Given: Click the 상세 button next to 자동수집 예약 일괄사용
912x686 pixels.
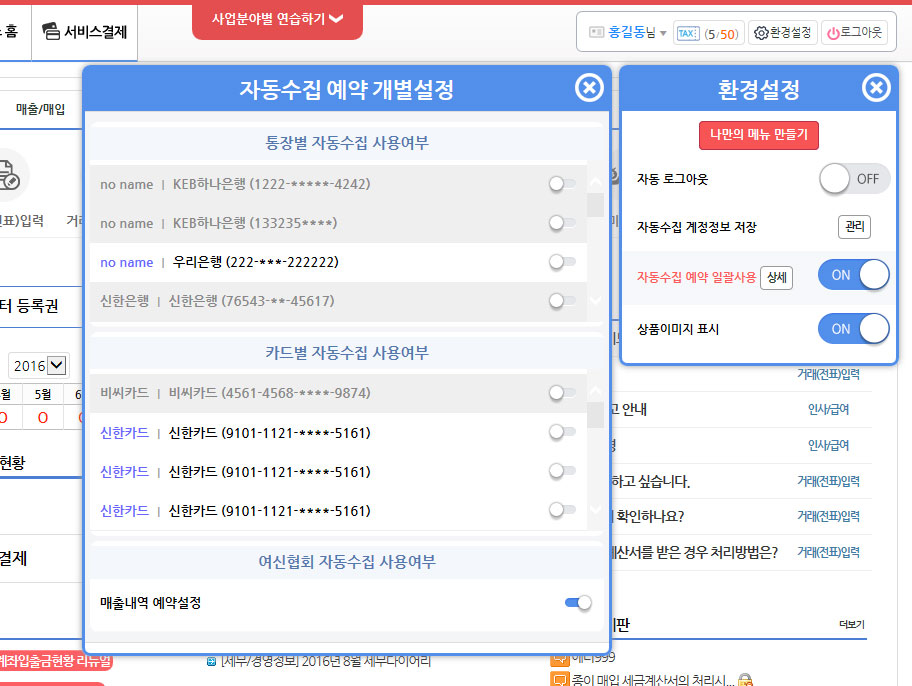Looking at the screenshot, I should tap(776, 278).
